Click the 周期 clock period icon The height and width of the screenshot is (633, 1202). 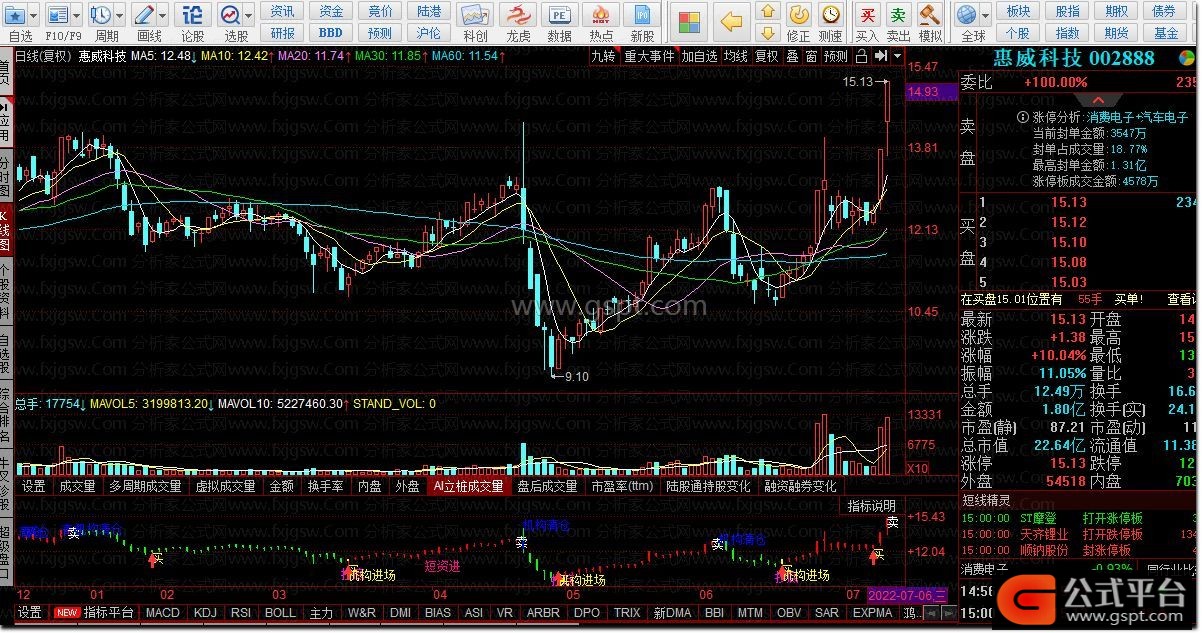point(100,15)
